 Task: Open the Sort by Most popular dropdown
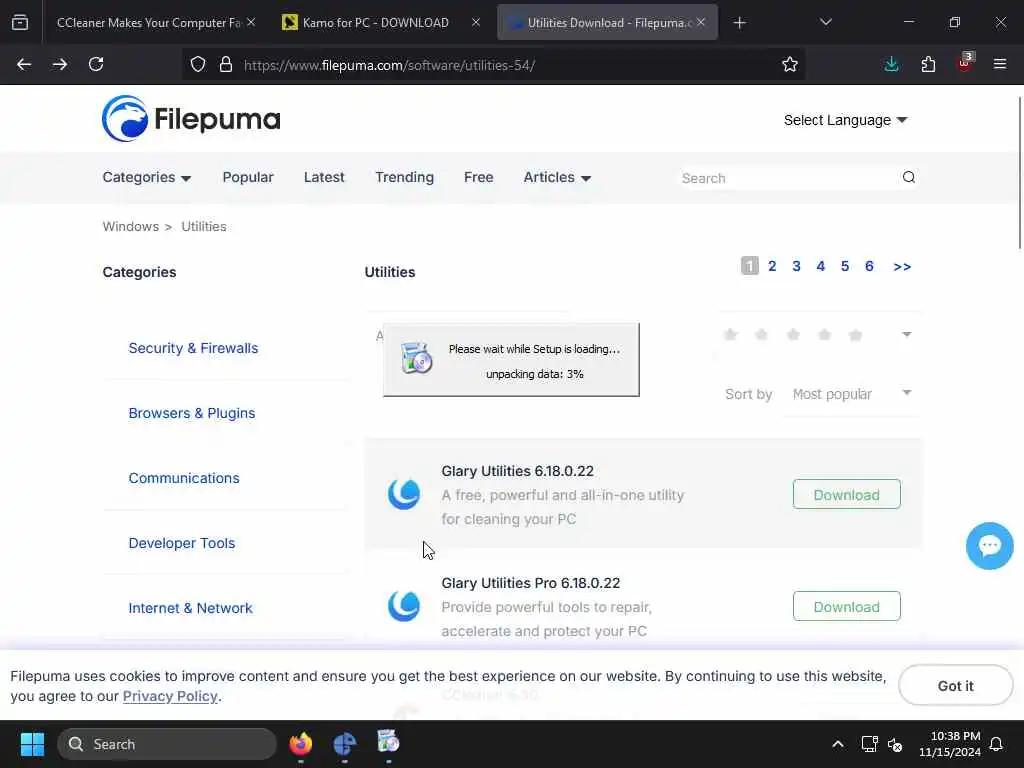click(851, 394)
